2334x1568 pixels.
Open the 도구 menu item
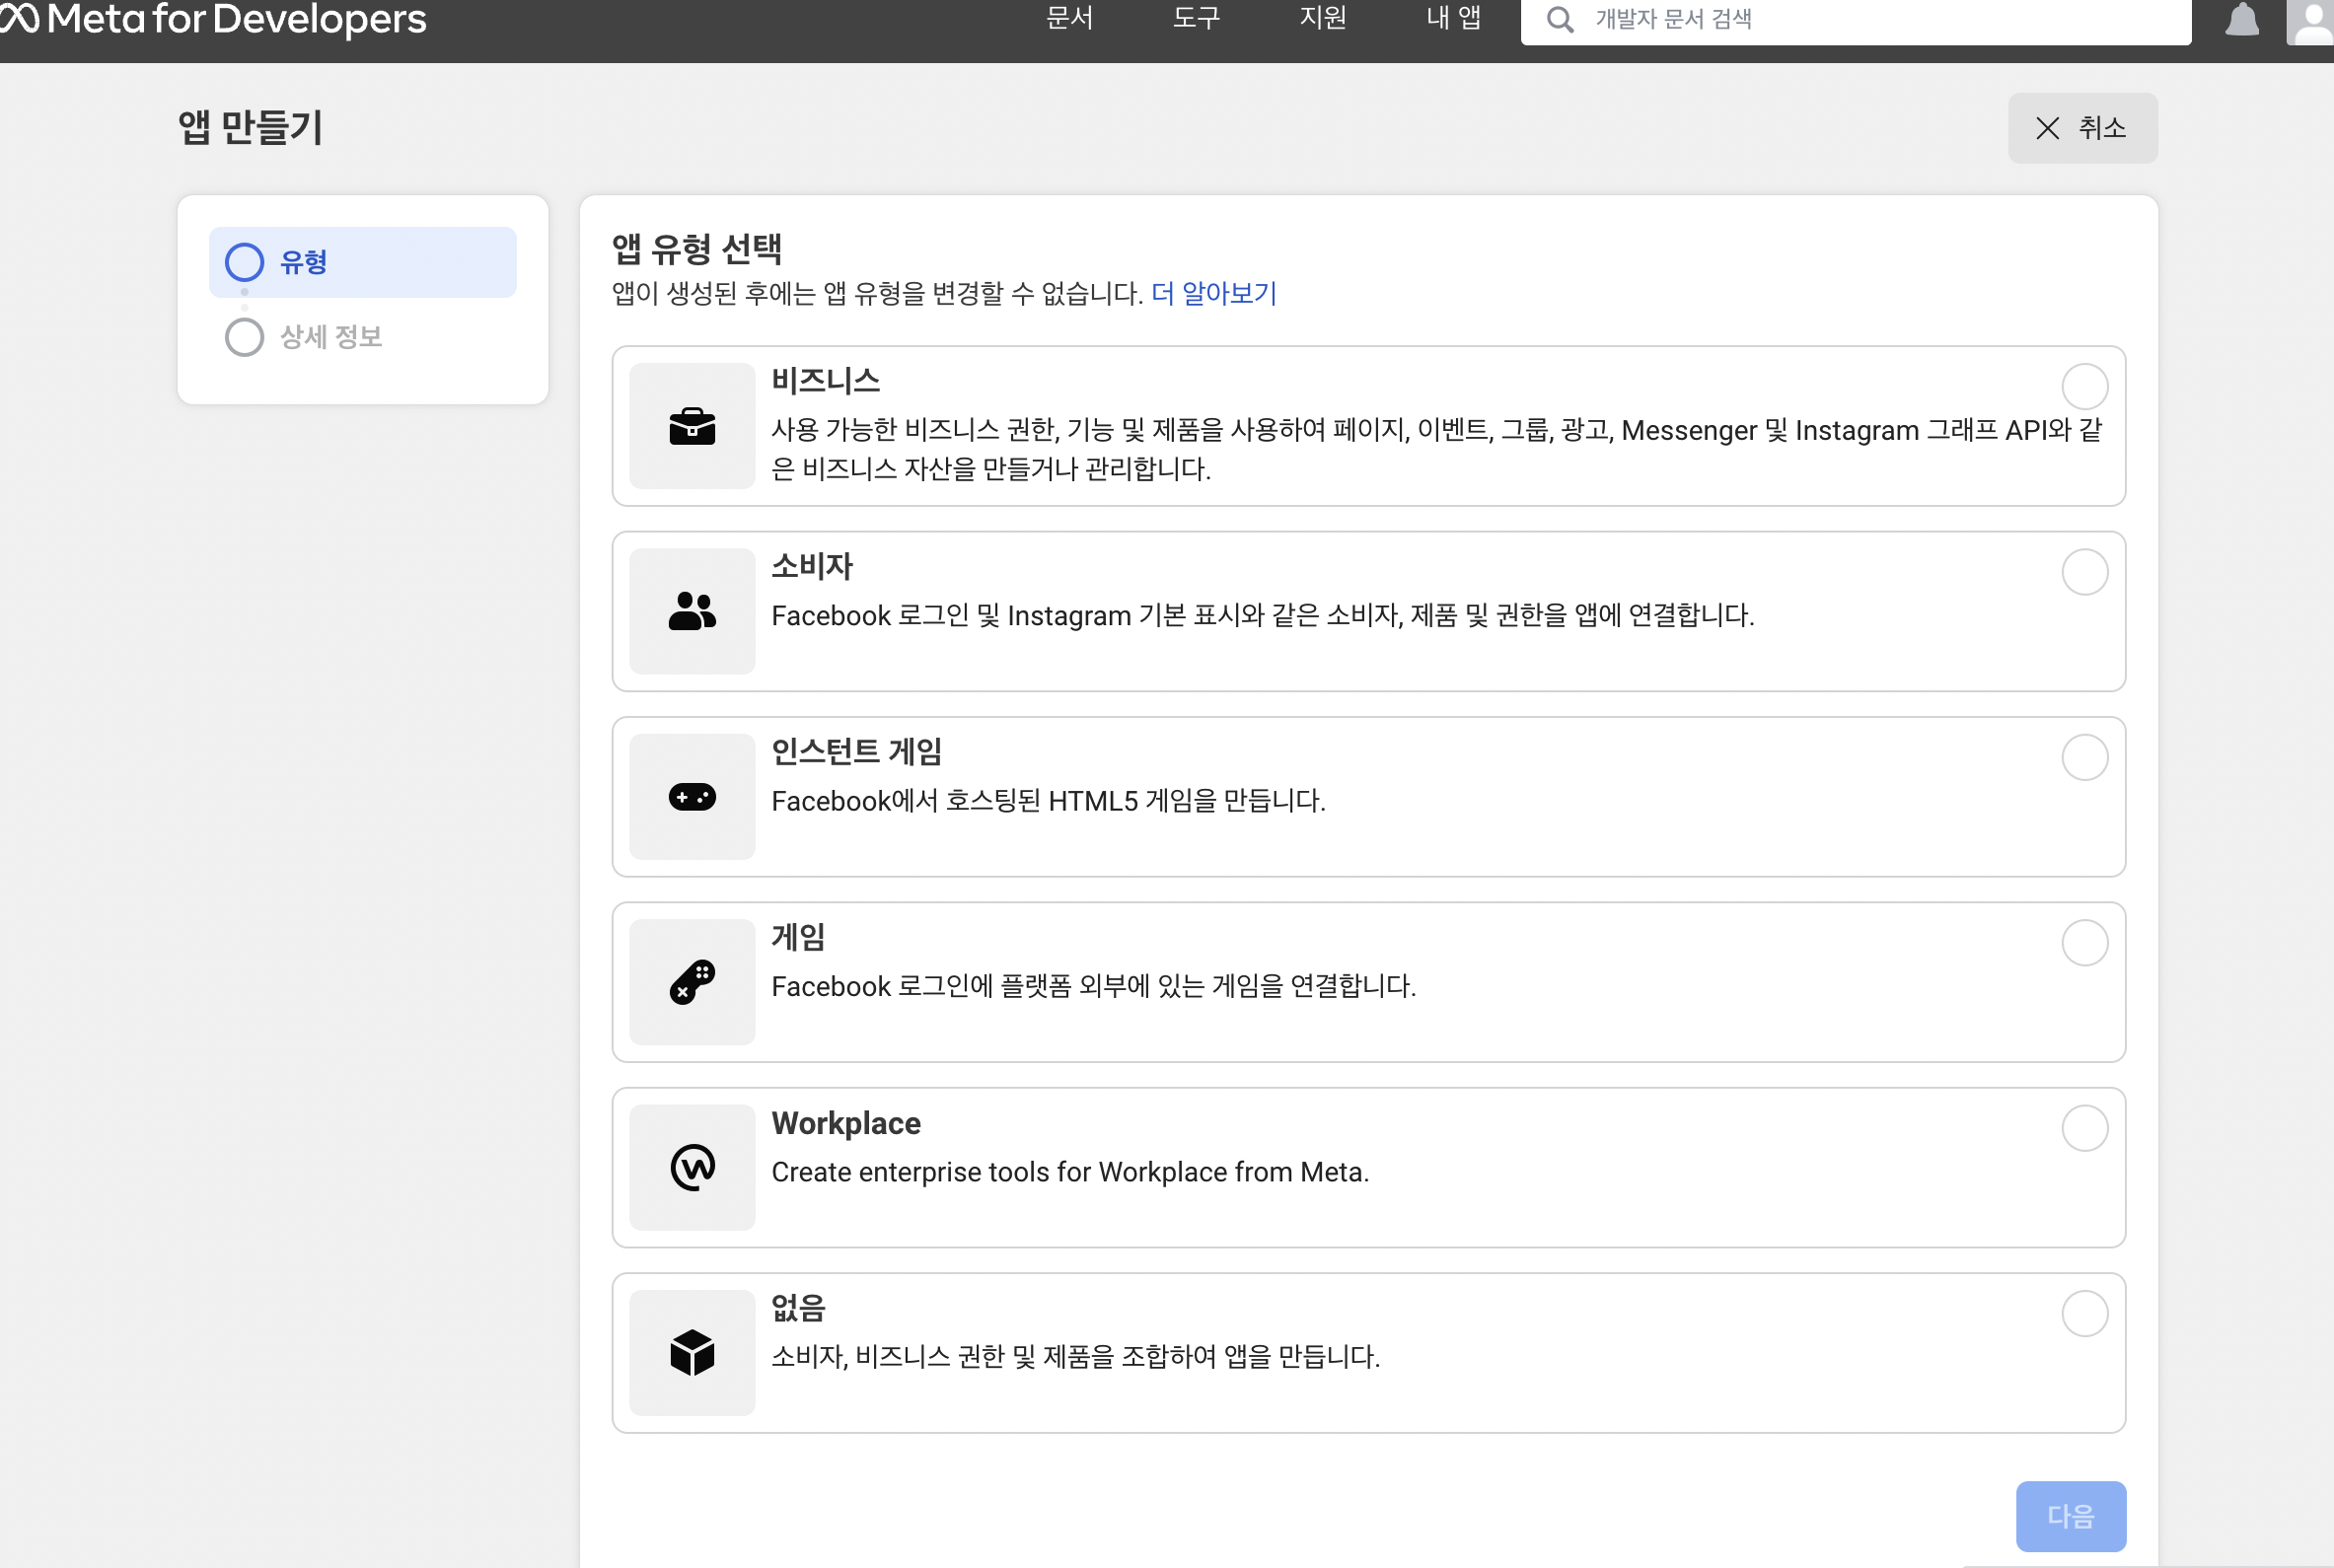(x=1196, y=18)
